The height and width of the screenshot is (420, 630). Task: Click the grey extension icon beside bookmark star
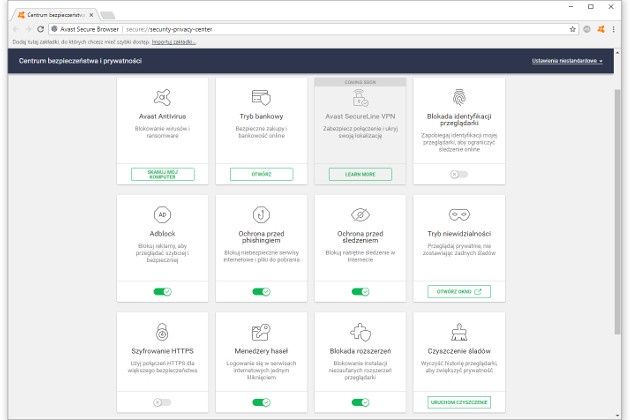pos(587,29)
